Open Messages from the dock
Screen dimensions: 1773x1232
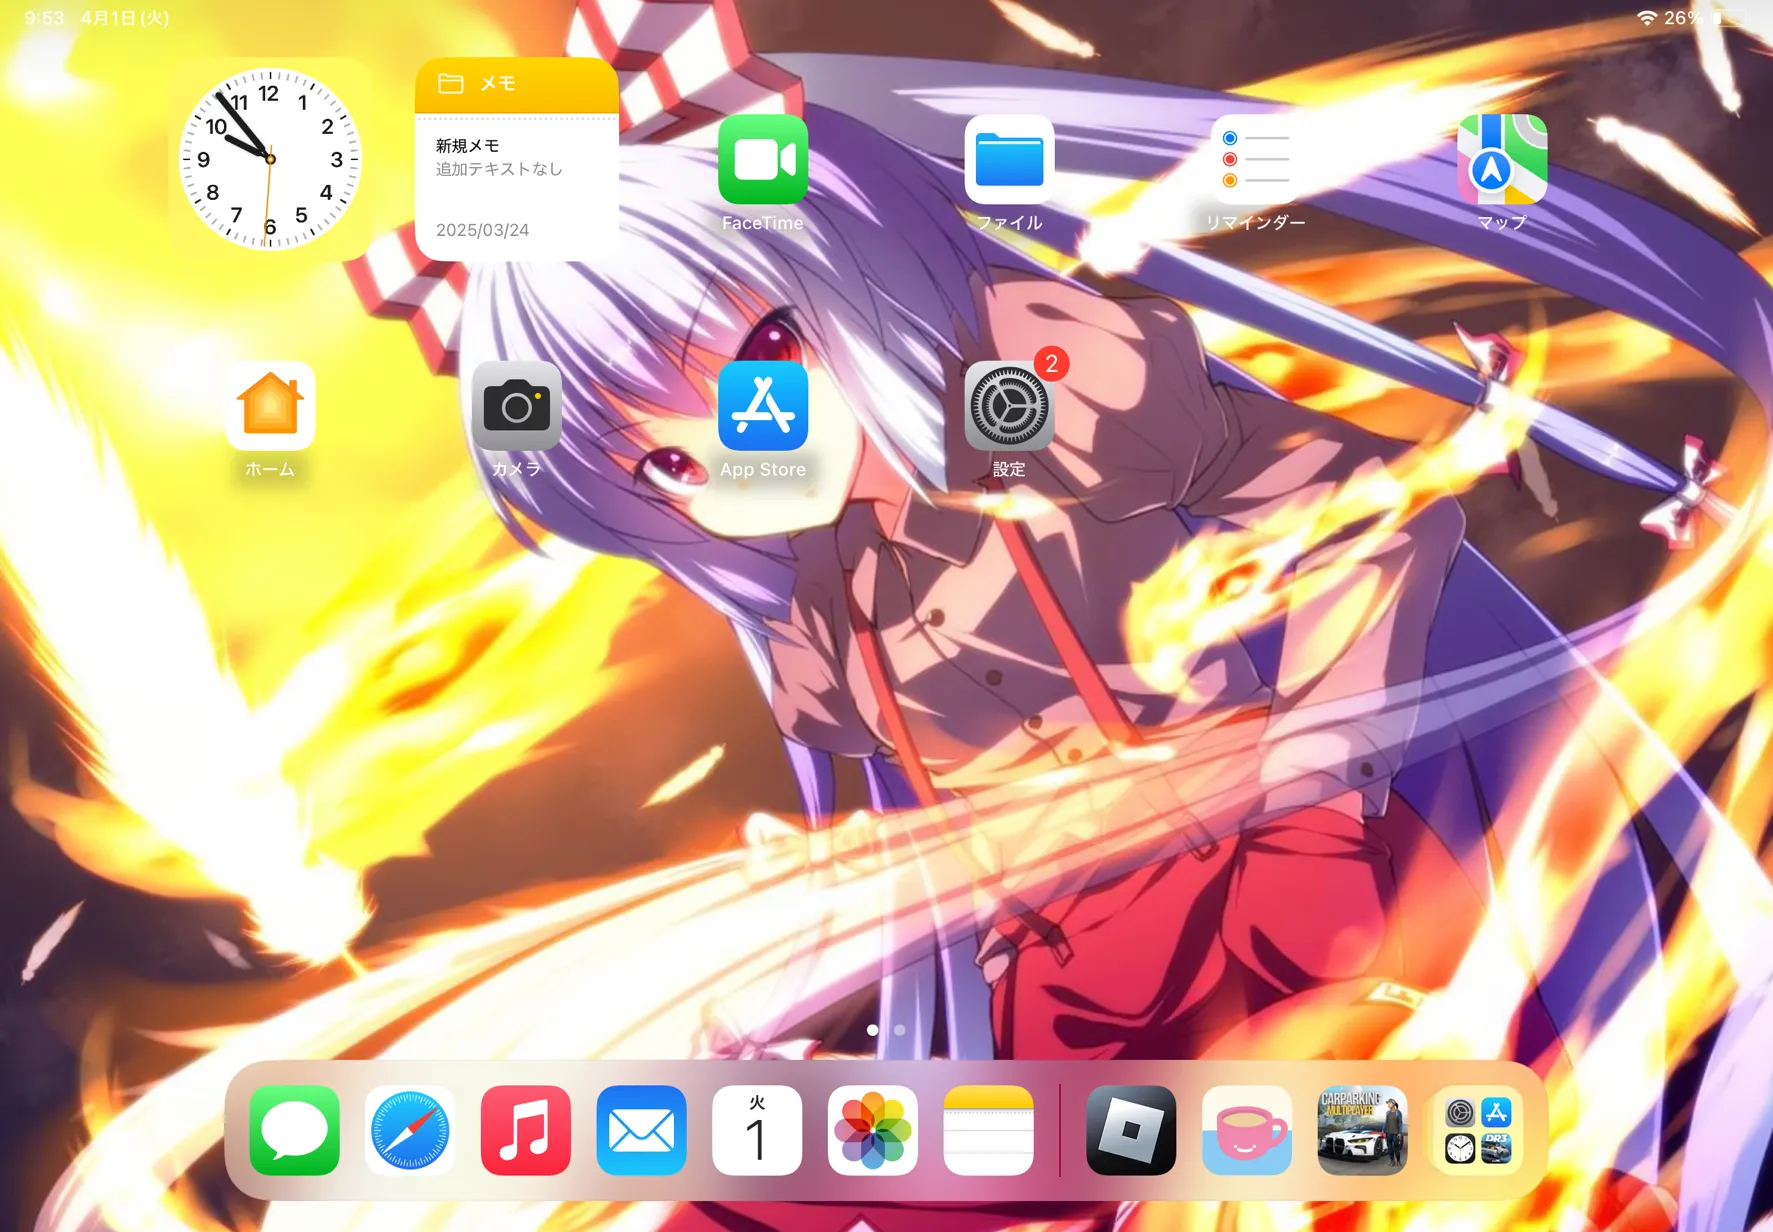coord(294,1130)
